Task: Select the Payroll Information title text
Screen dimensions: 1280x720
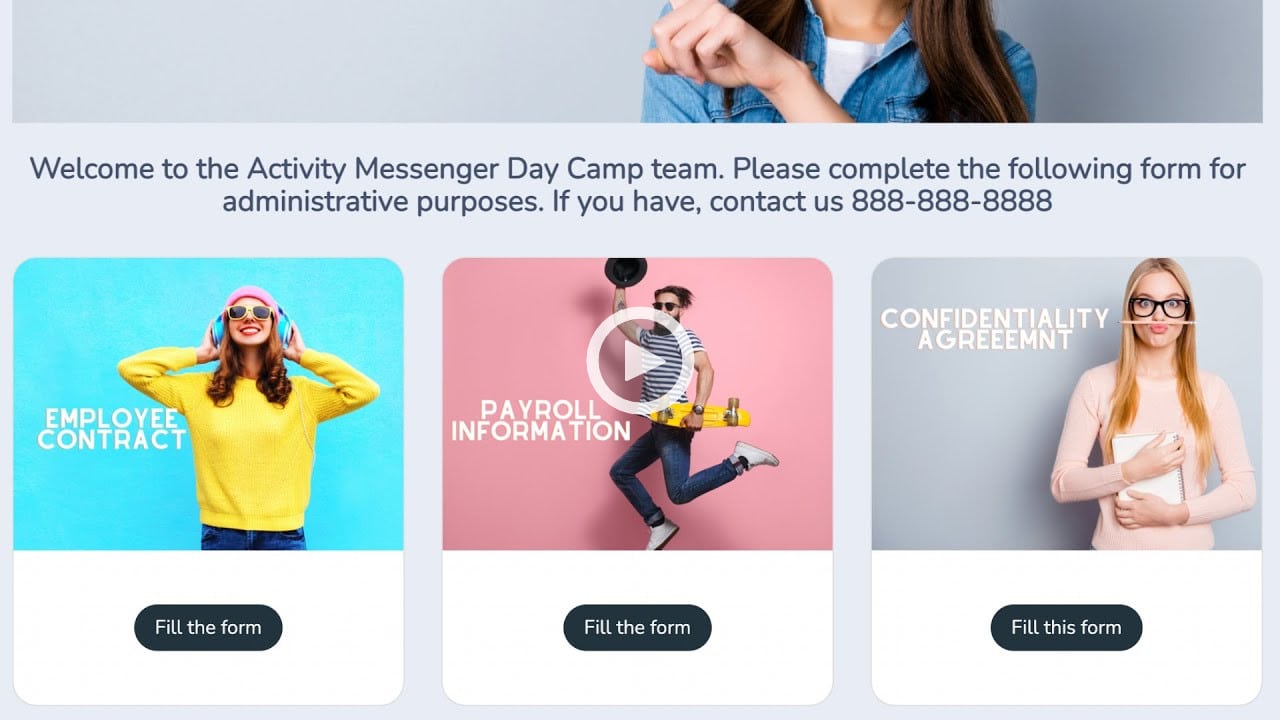Action: coord(541,420)
